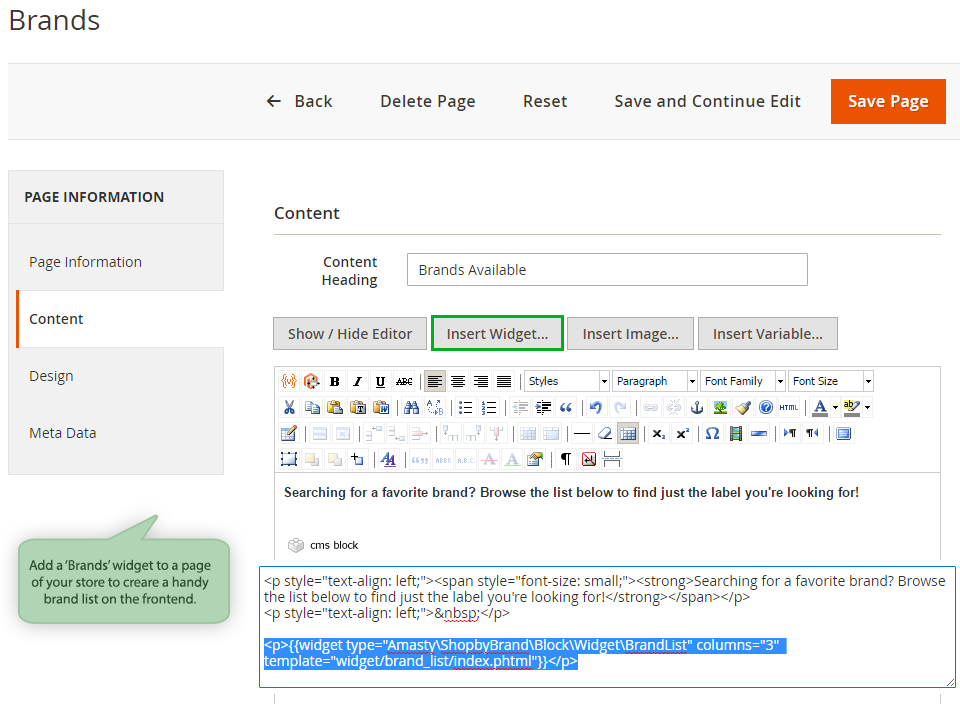The height and width of the screenshot is (704, 960).
Task: Toggle Strikethrough formatting
Action: [403, 381]
